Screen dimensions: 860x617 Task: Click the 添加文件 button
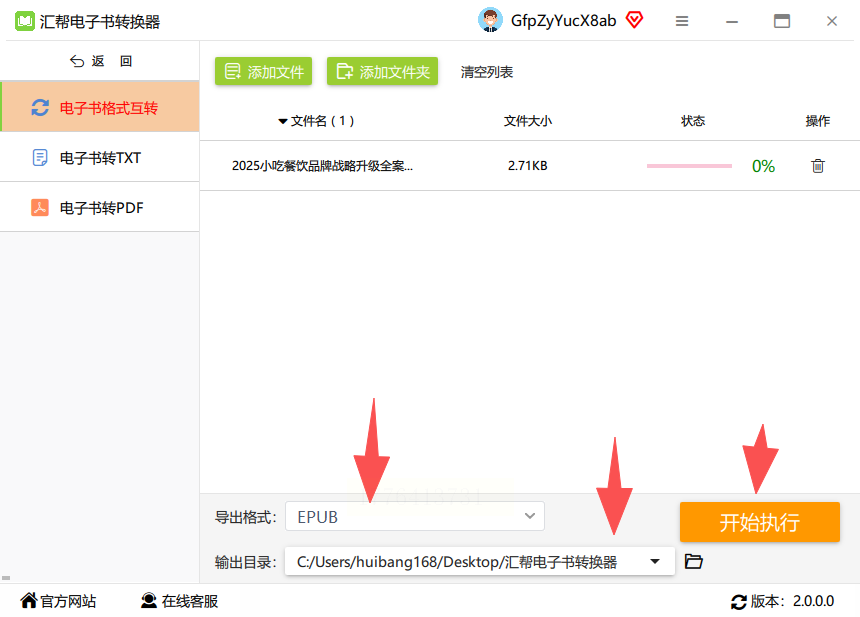point(263,71)
